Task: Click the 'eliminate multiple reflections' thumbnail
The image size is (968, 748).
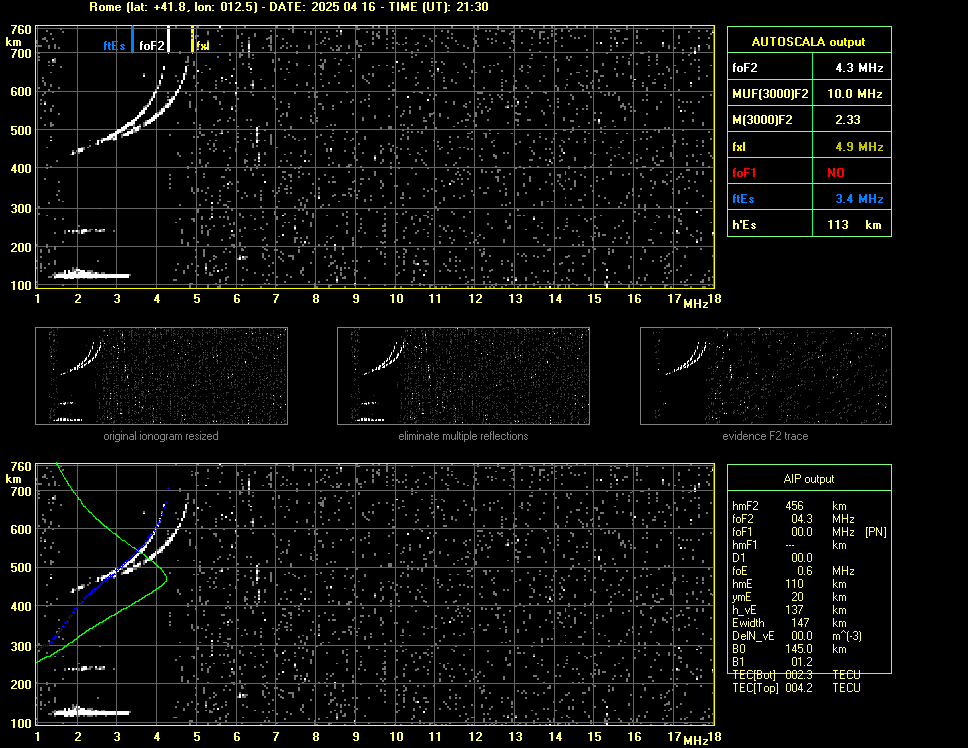Action: (463, 376)
